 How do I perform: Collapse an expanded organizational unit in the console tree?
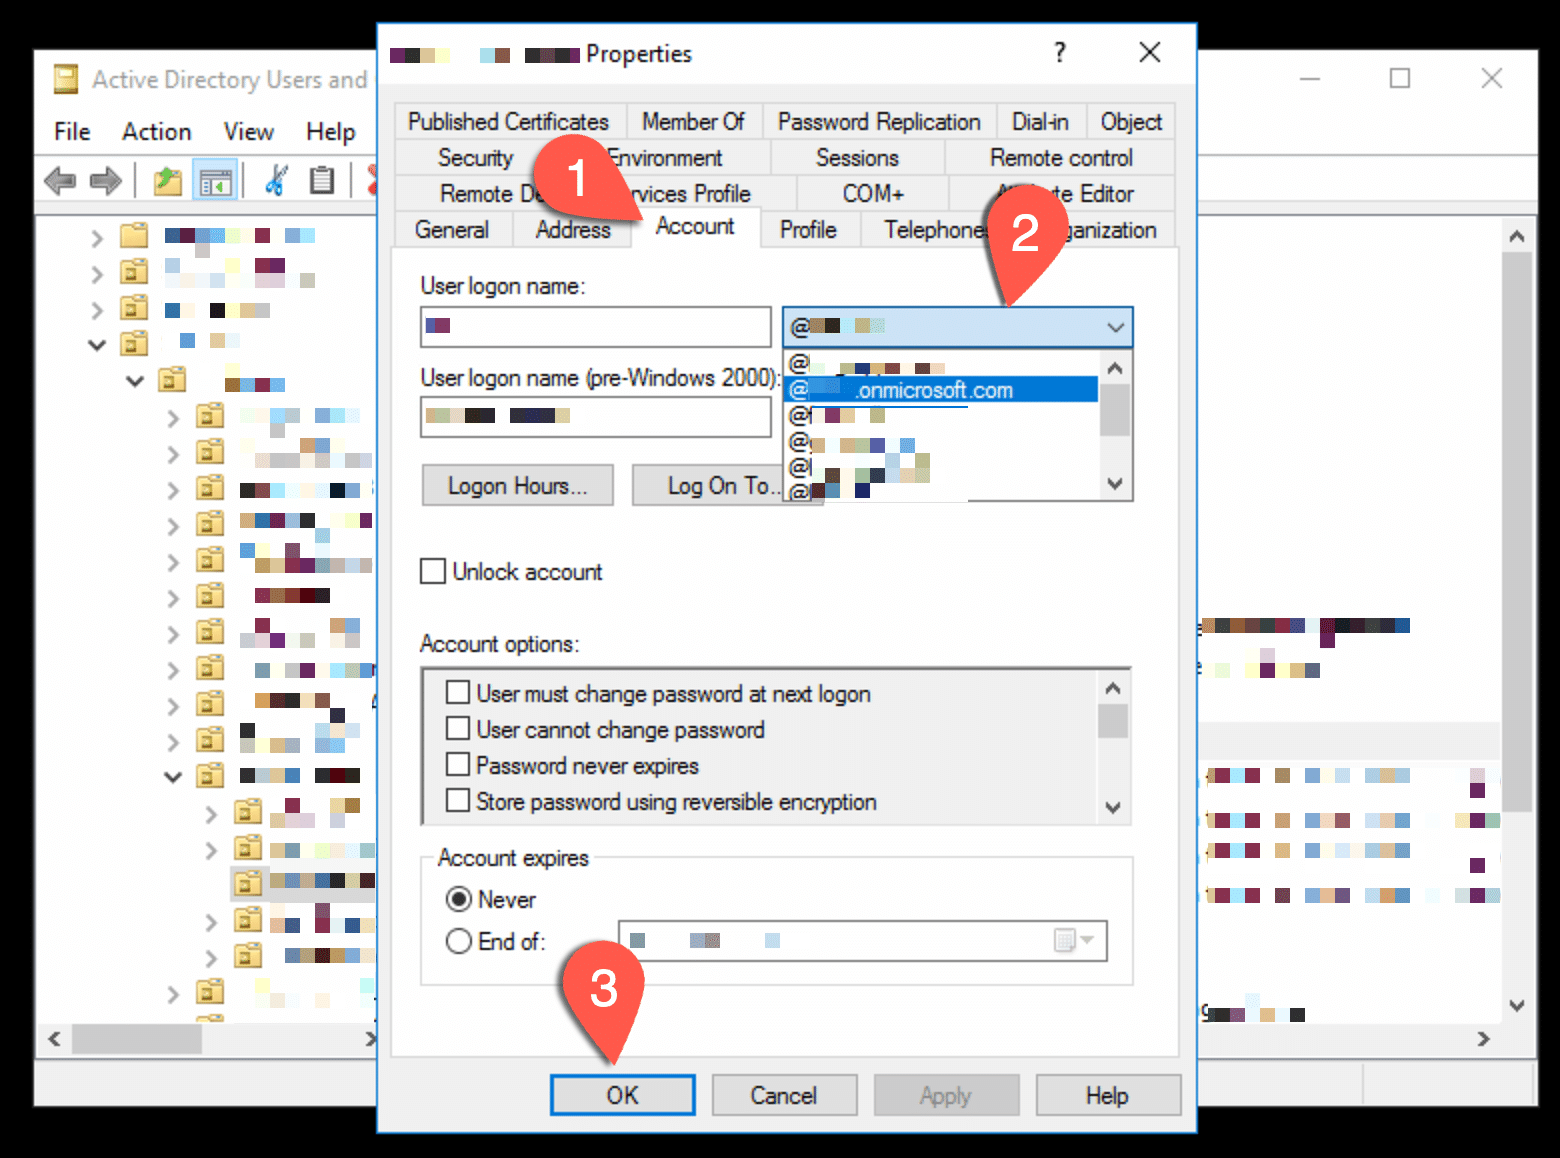point(96,344)
